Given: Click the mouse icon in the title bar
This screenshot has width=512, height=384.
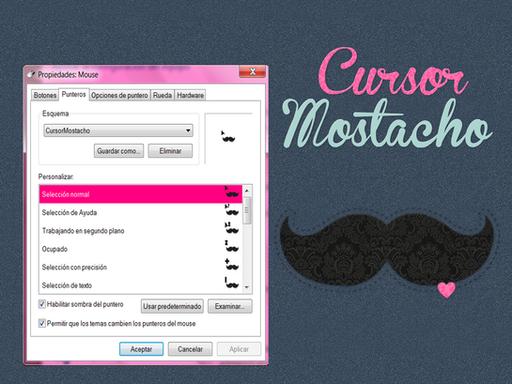Looking at the screenshot, I should [31, 74].
